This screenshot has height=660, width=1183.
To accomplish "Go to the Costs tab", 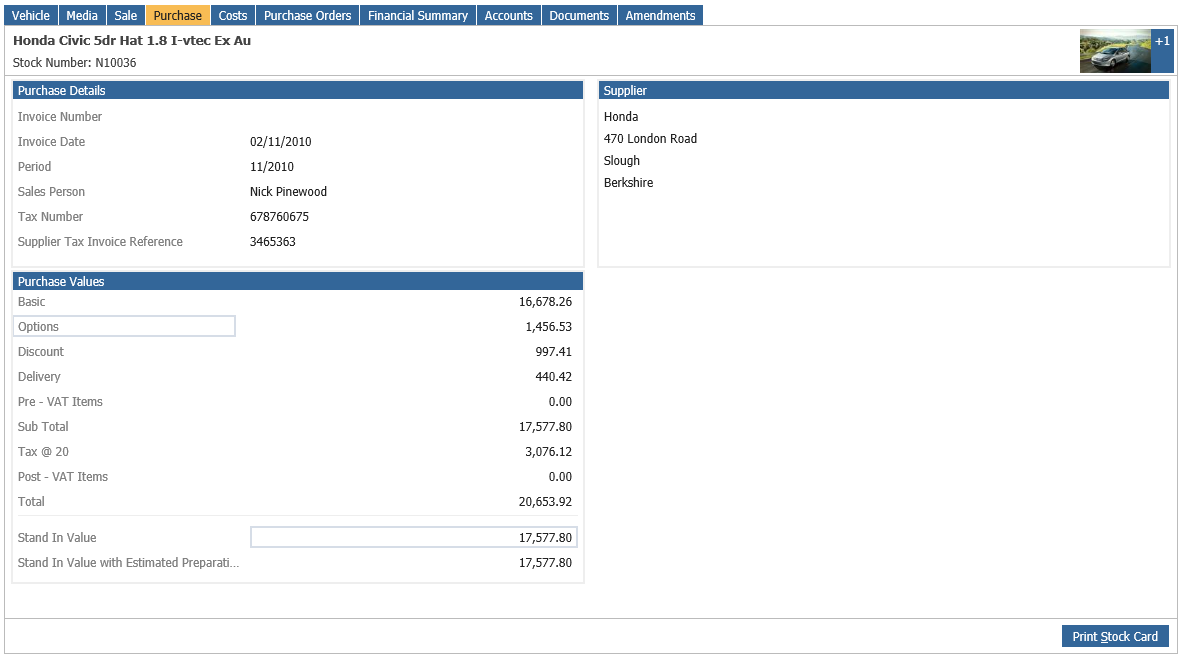I will pyautogui.click(x=233, y=15).
